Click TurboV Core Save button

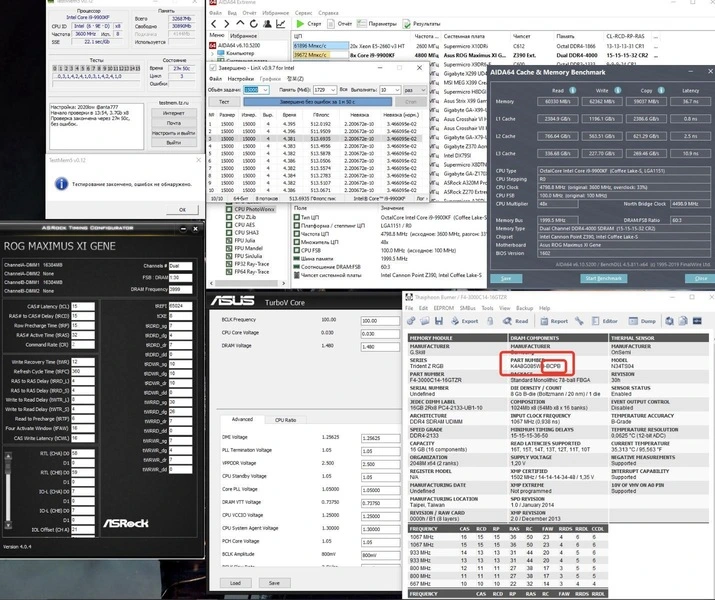tap(274, 583)
